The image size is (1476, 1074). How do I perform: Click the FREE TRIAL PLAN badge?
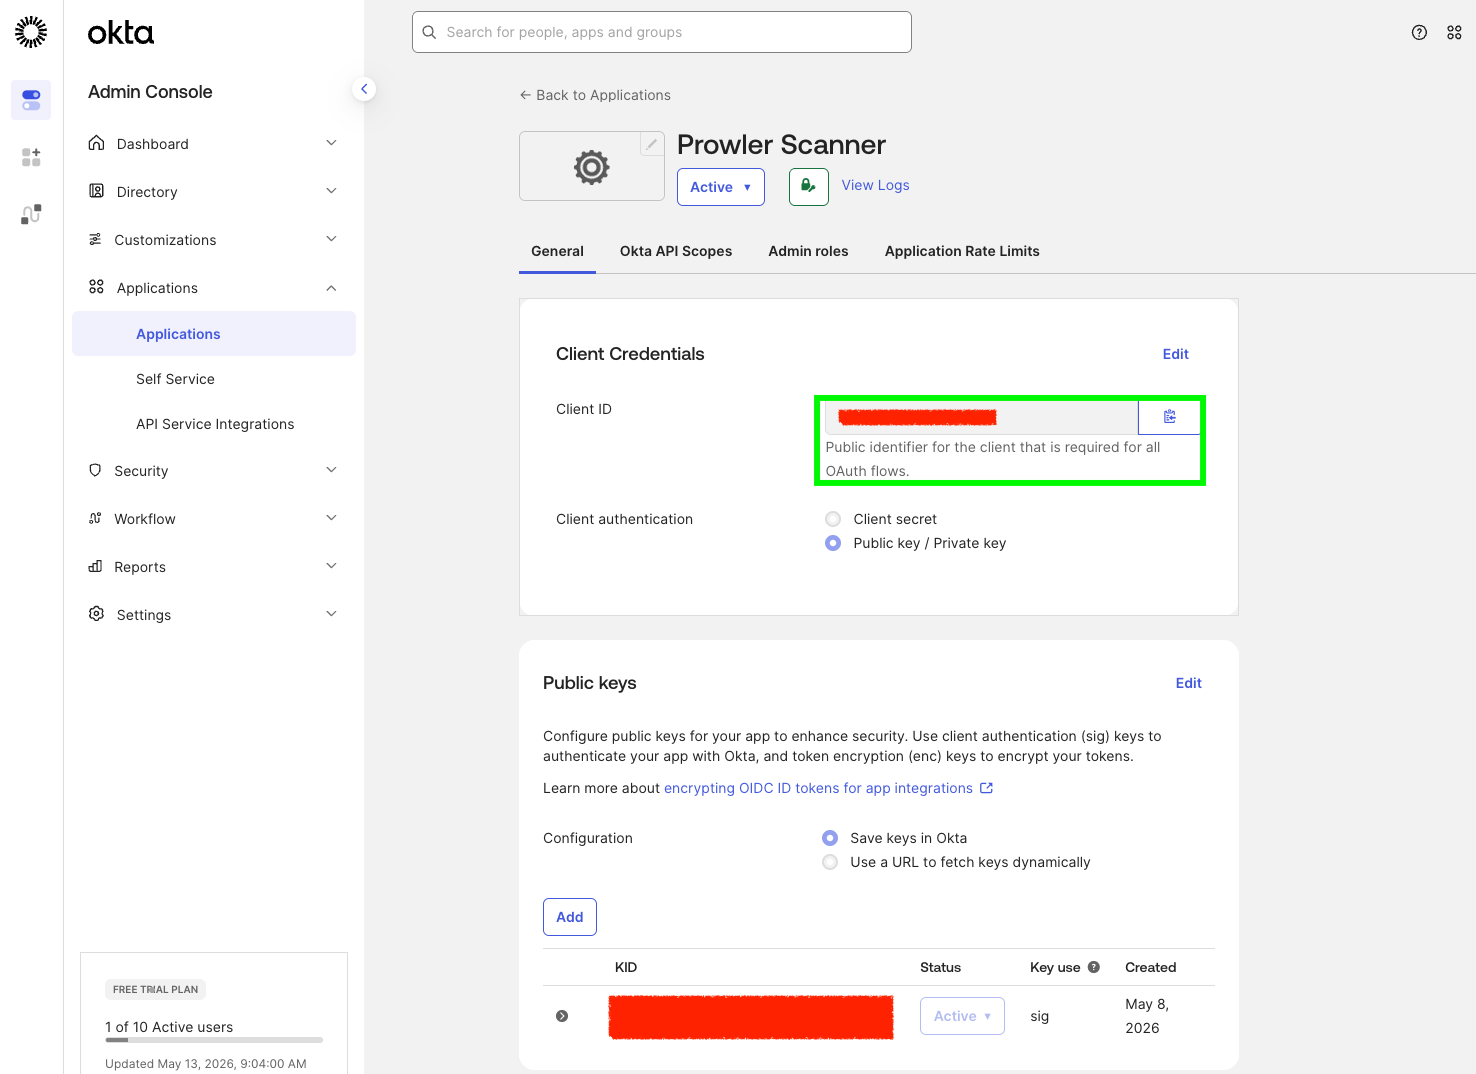click(155, 990)
